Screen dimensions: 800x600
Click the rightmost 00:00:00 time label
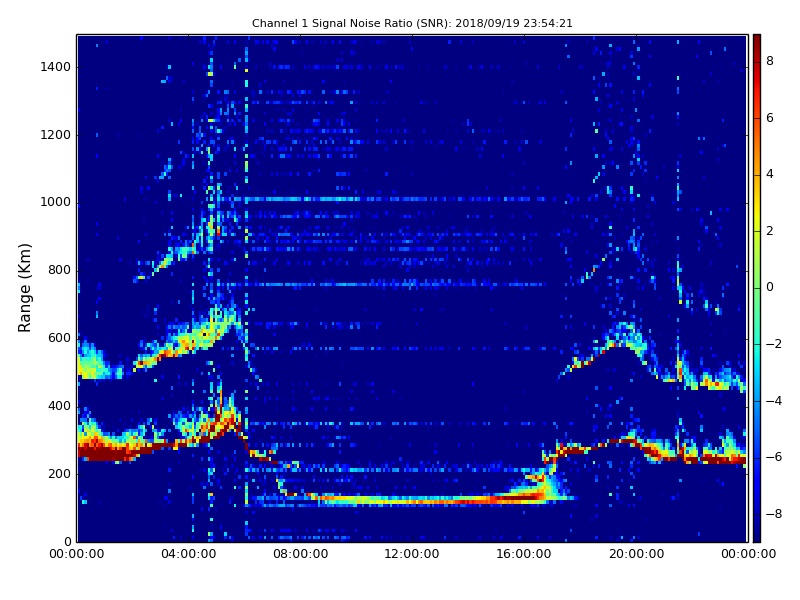tap(748, 554)
